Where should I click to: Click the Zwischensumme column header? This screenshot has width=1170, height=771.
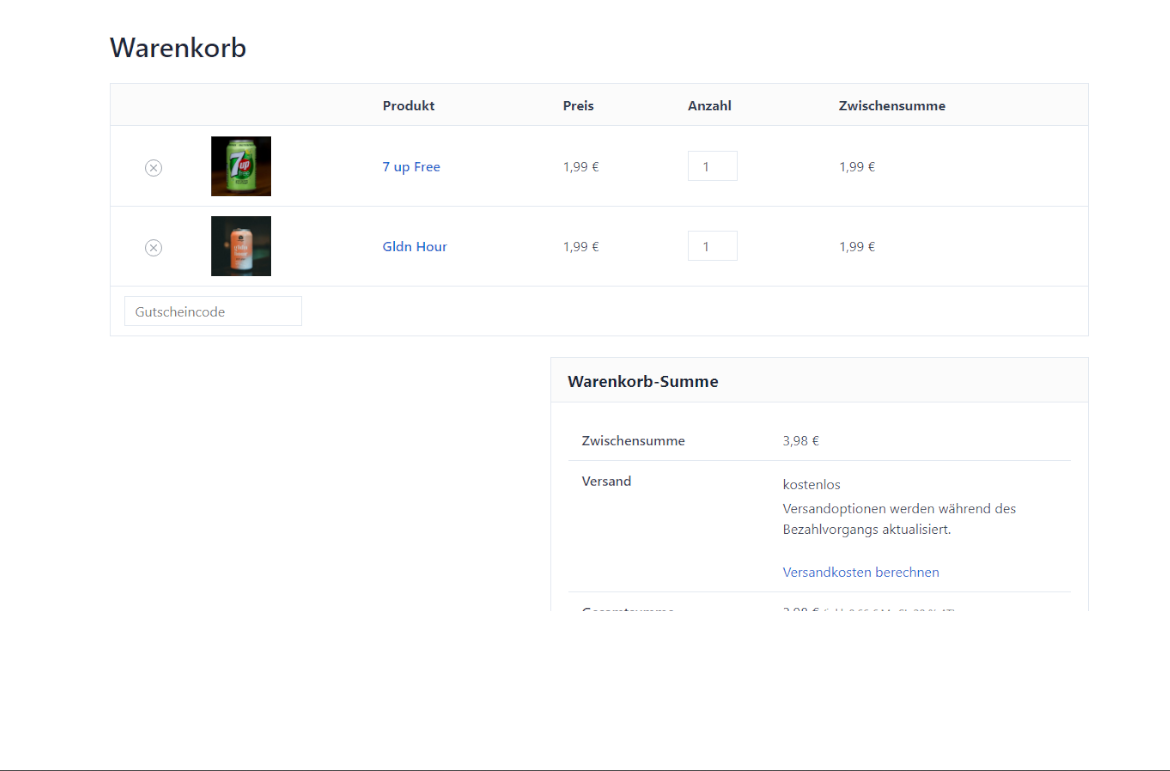click(x=892, y=105)
